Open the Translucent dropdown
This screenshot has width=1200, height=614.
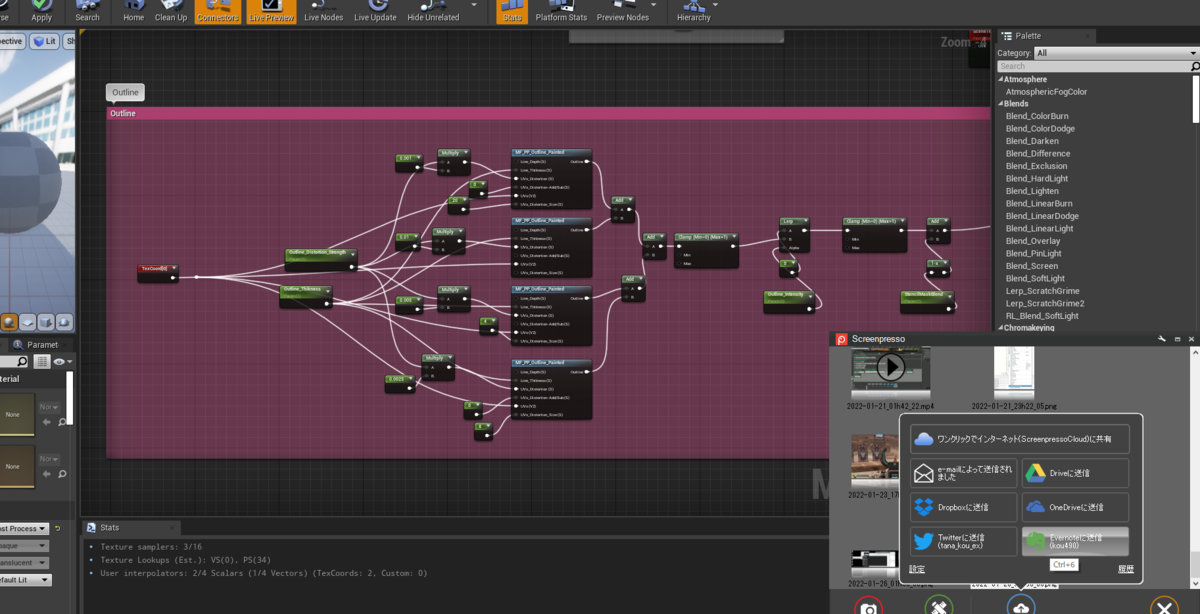(22, 563)
